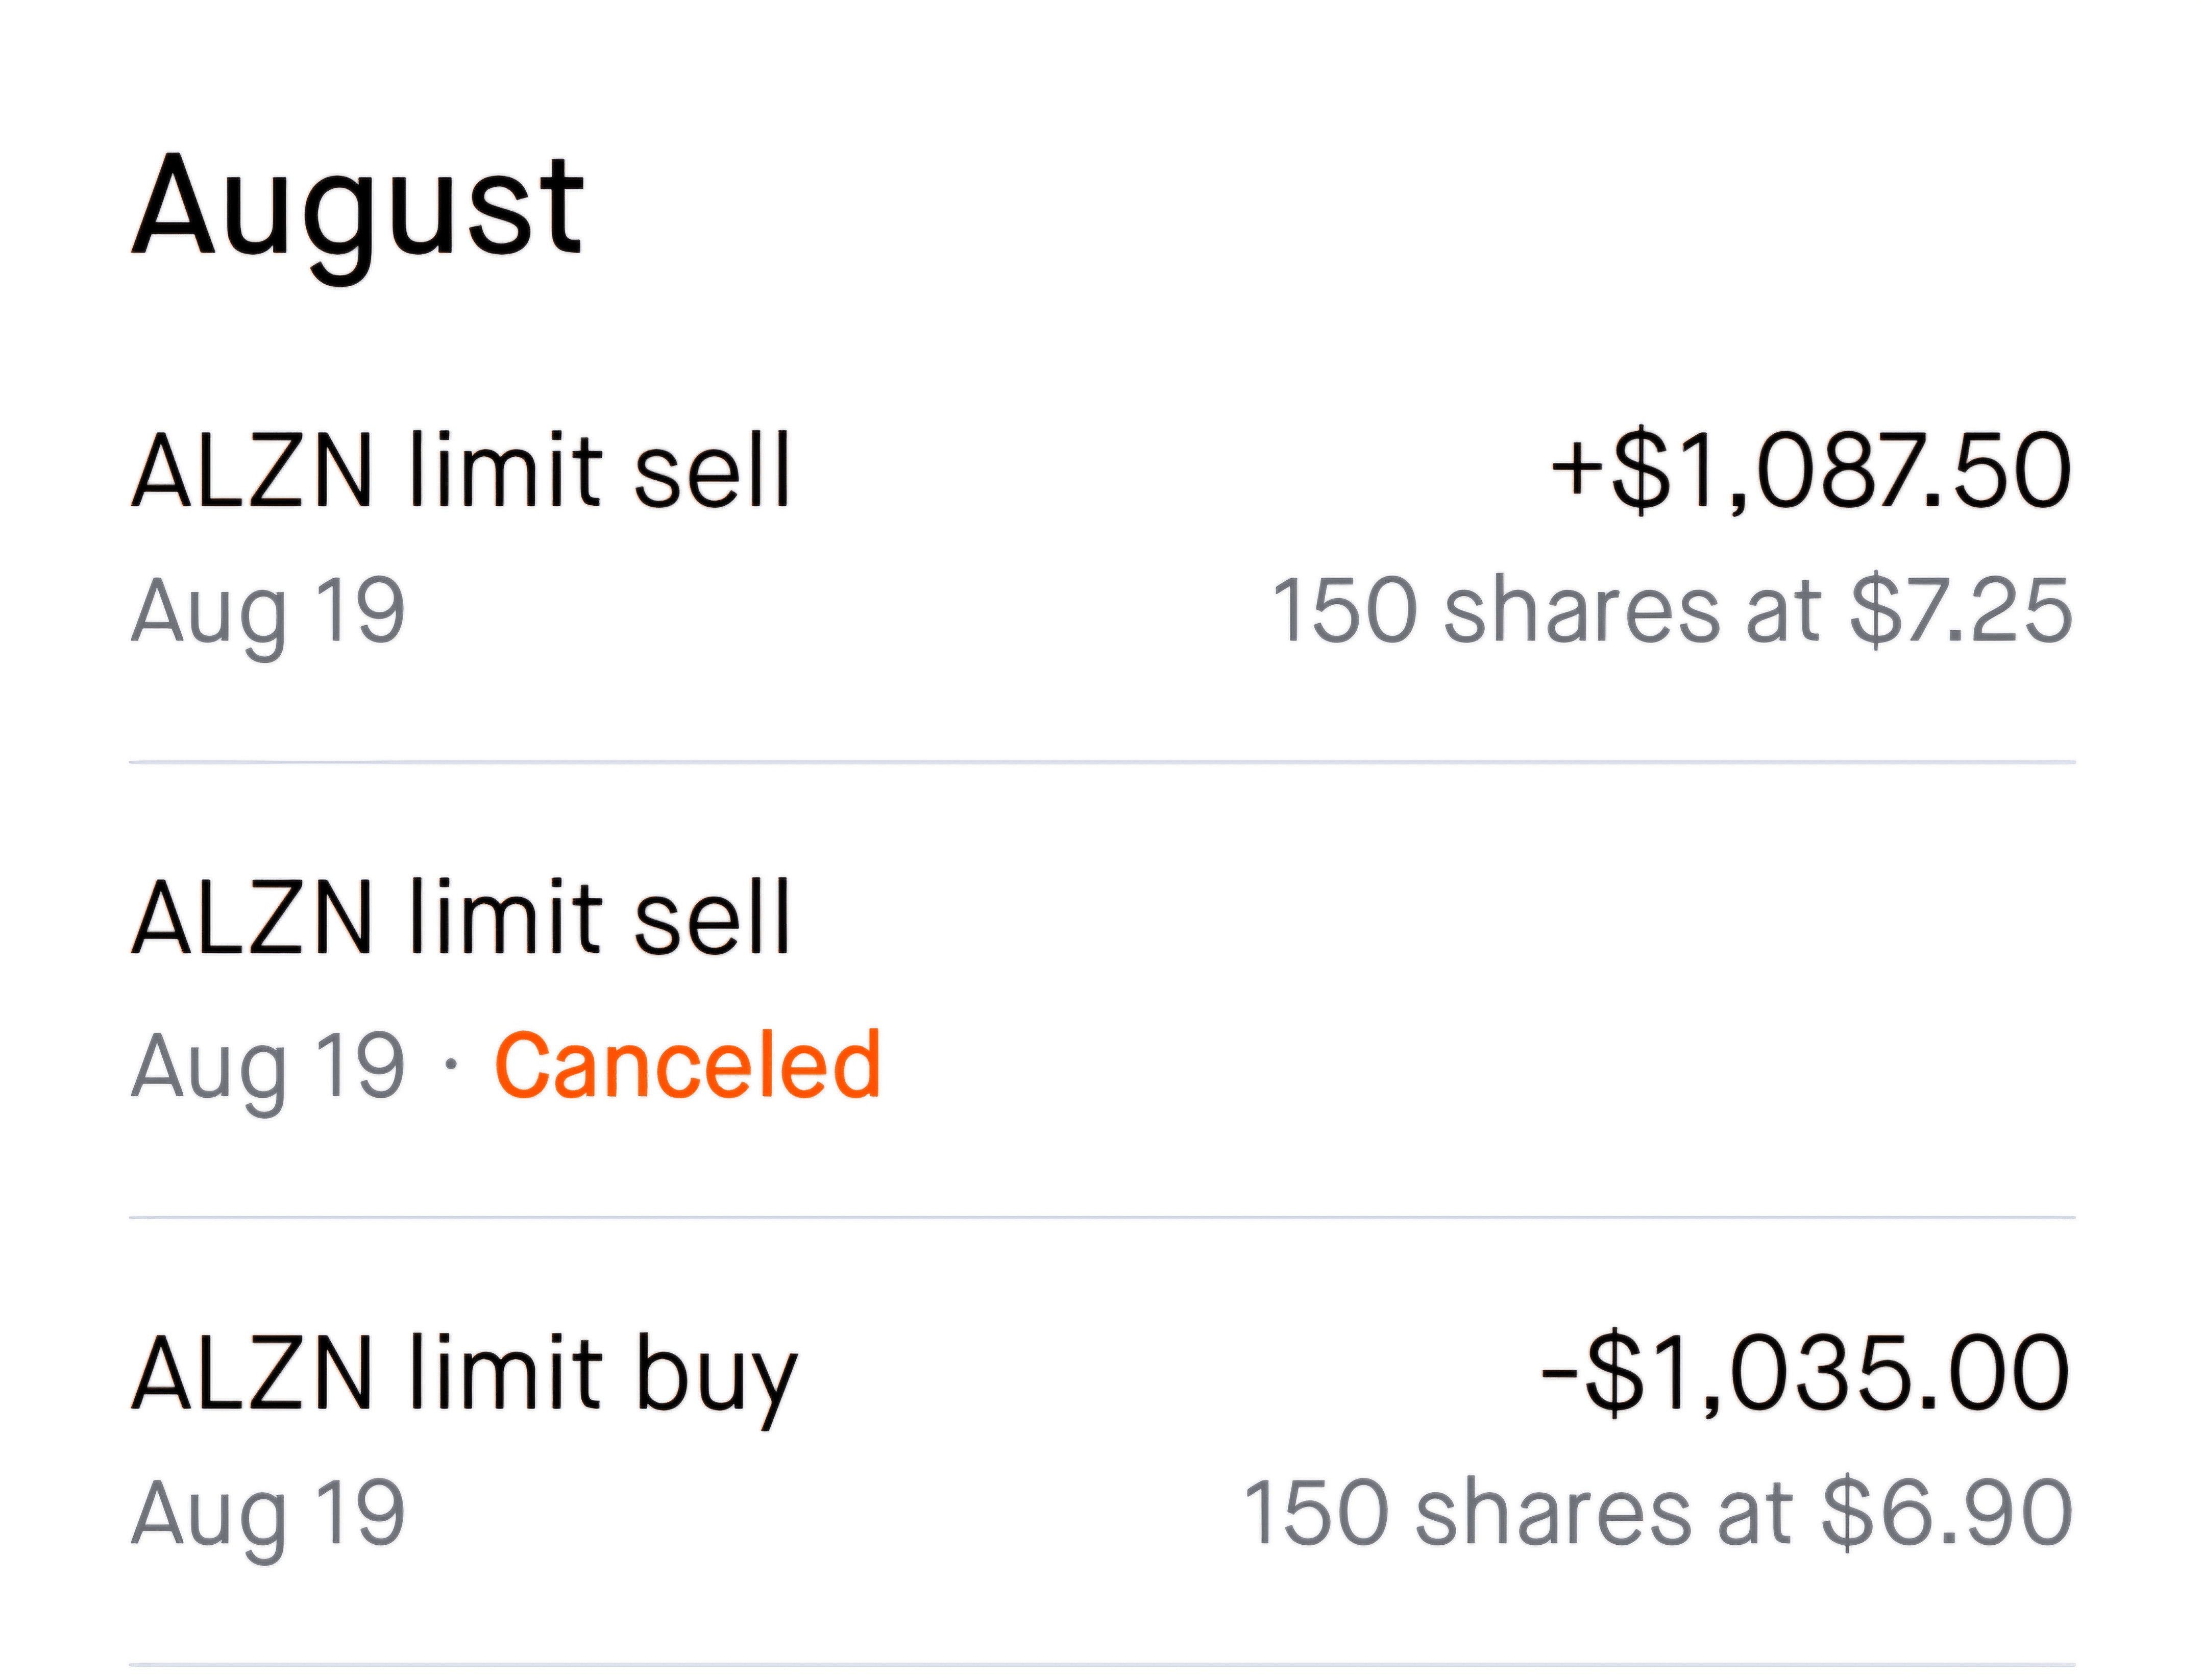
Task: Click the dot separator before Canceled
Action: tap(451, 1066)
